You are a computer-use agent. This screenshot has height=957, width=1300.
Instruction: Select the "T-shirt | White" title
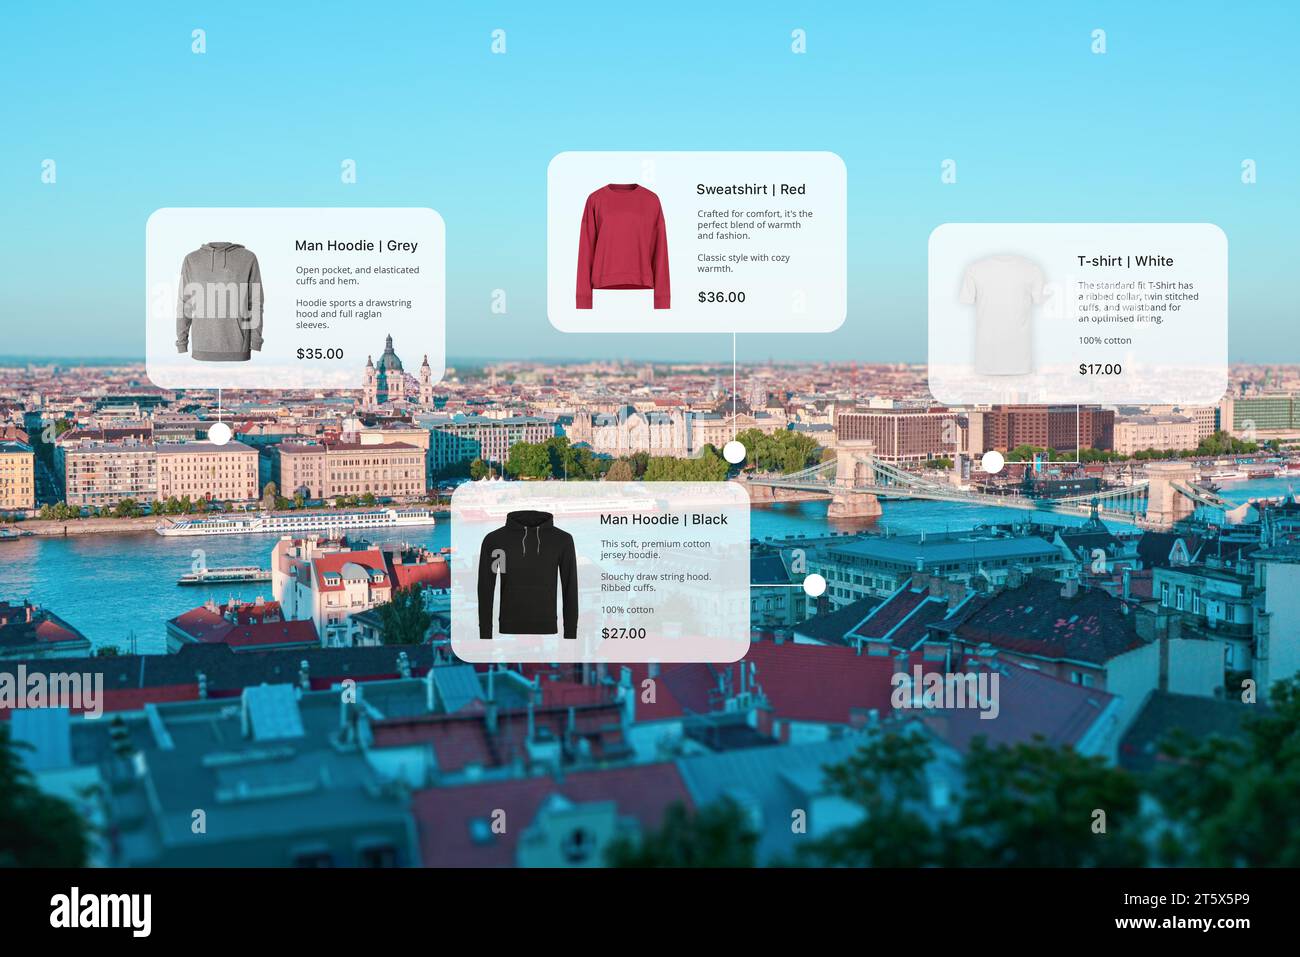pyautogui.click(x=1125, y=261)
